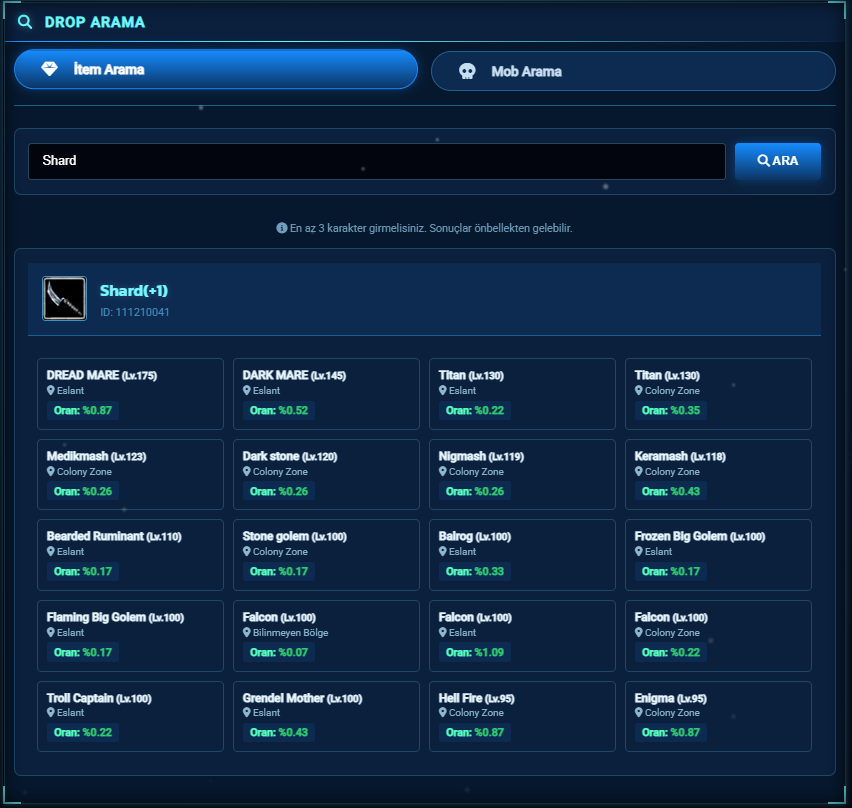This screenshot has width=852, height=808.
Task: Select the item ID 111210041 text
Action: pyautogui.click(x=135, y=312)
